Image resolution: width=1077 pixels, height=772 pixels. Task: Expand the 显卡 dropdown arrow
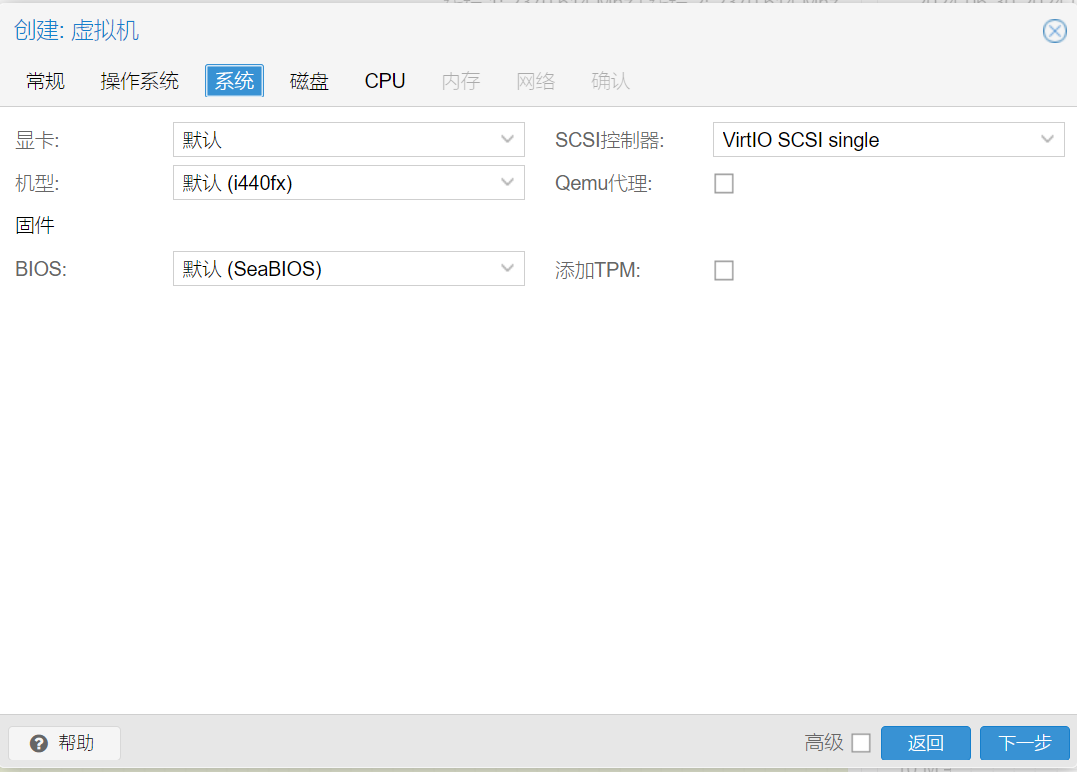pyautogui.click(x=508, y=139)
